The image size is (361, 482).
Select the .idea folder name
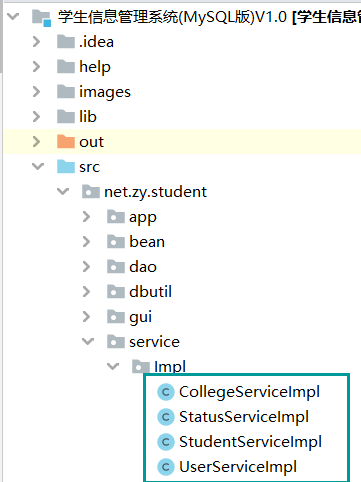(96, 42)
